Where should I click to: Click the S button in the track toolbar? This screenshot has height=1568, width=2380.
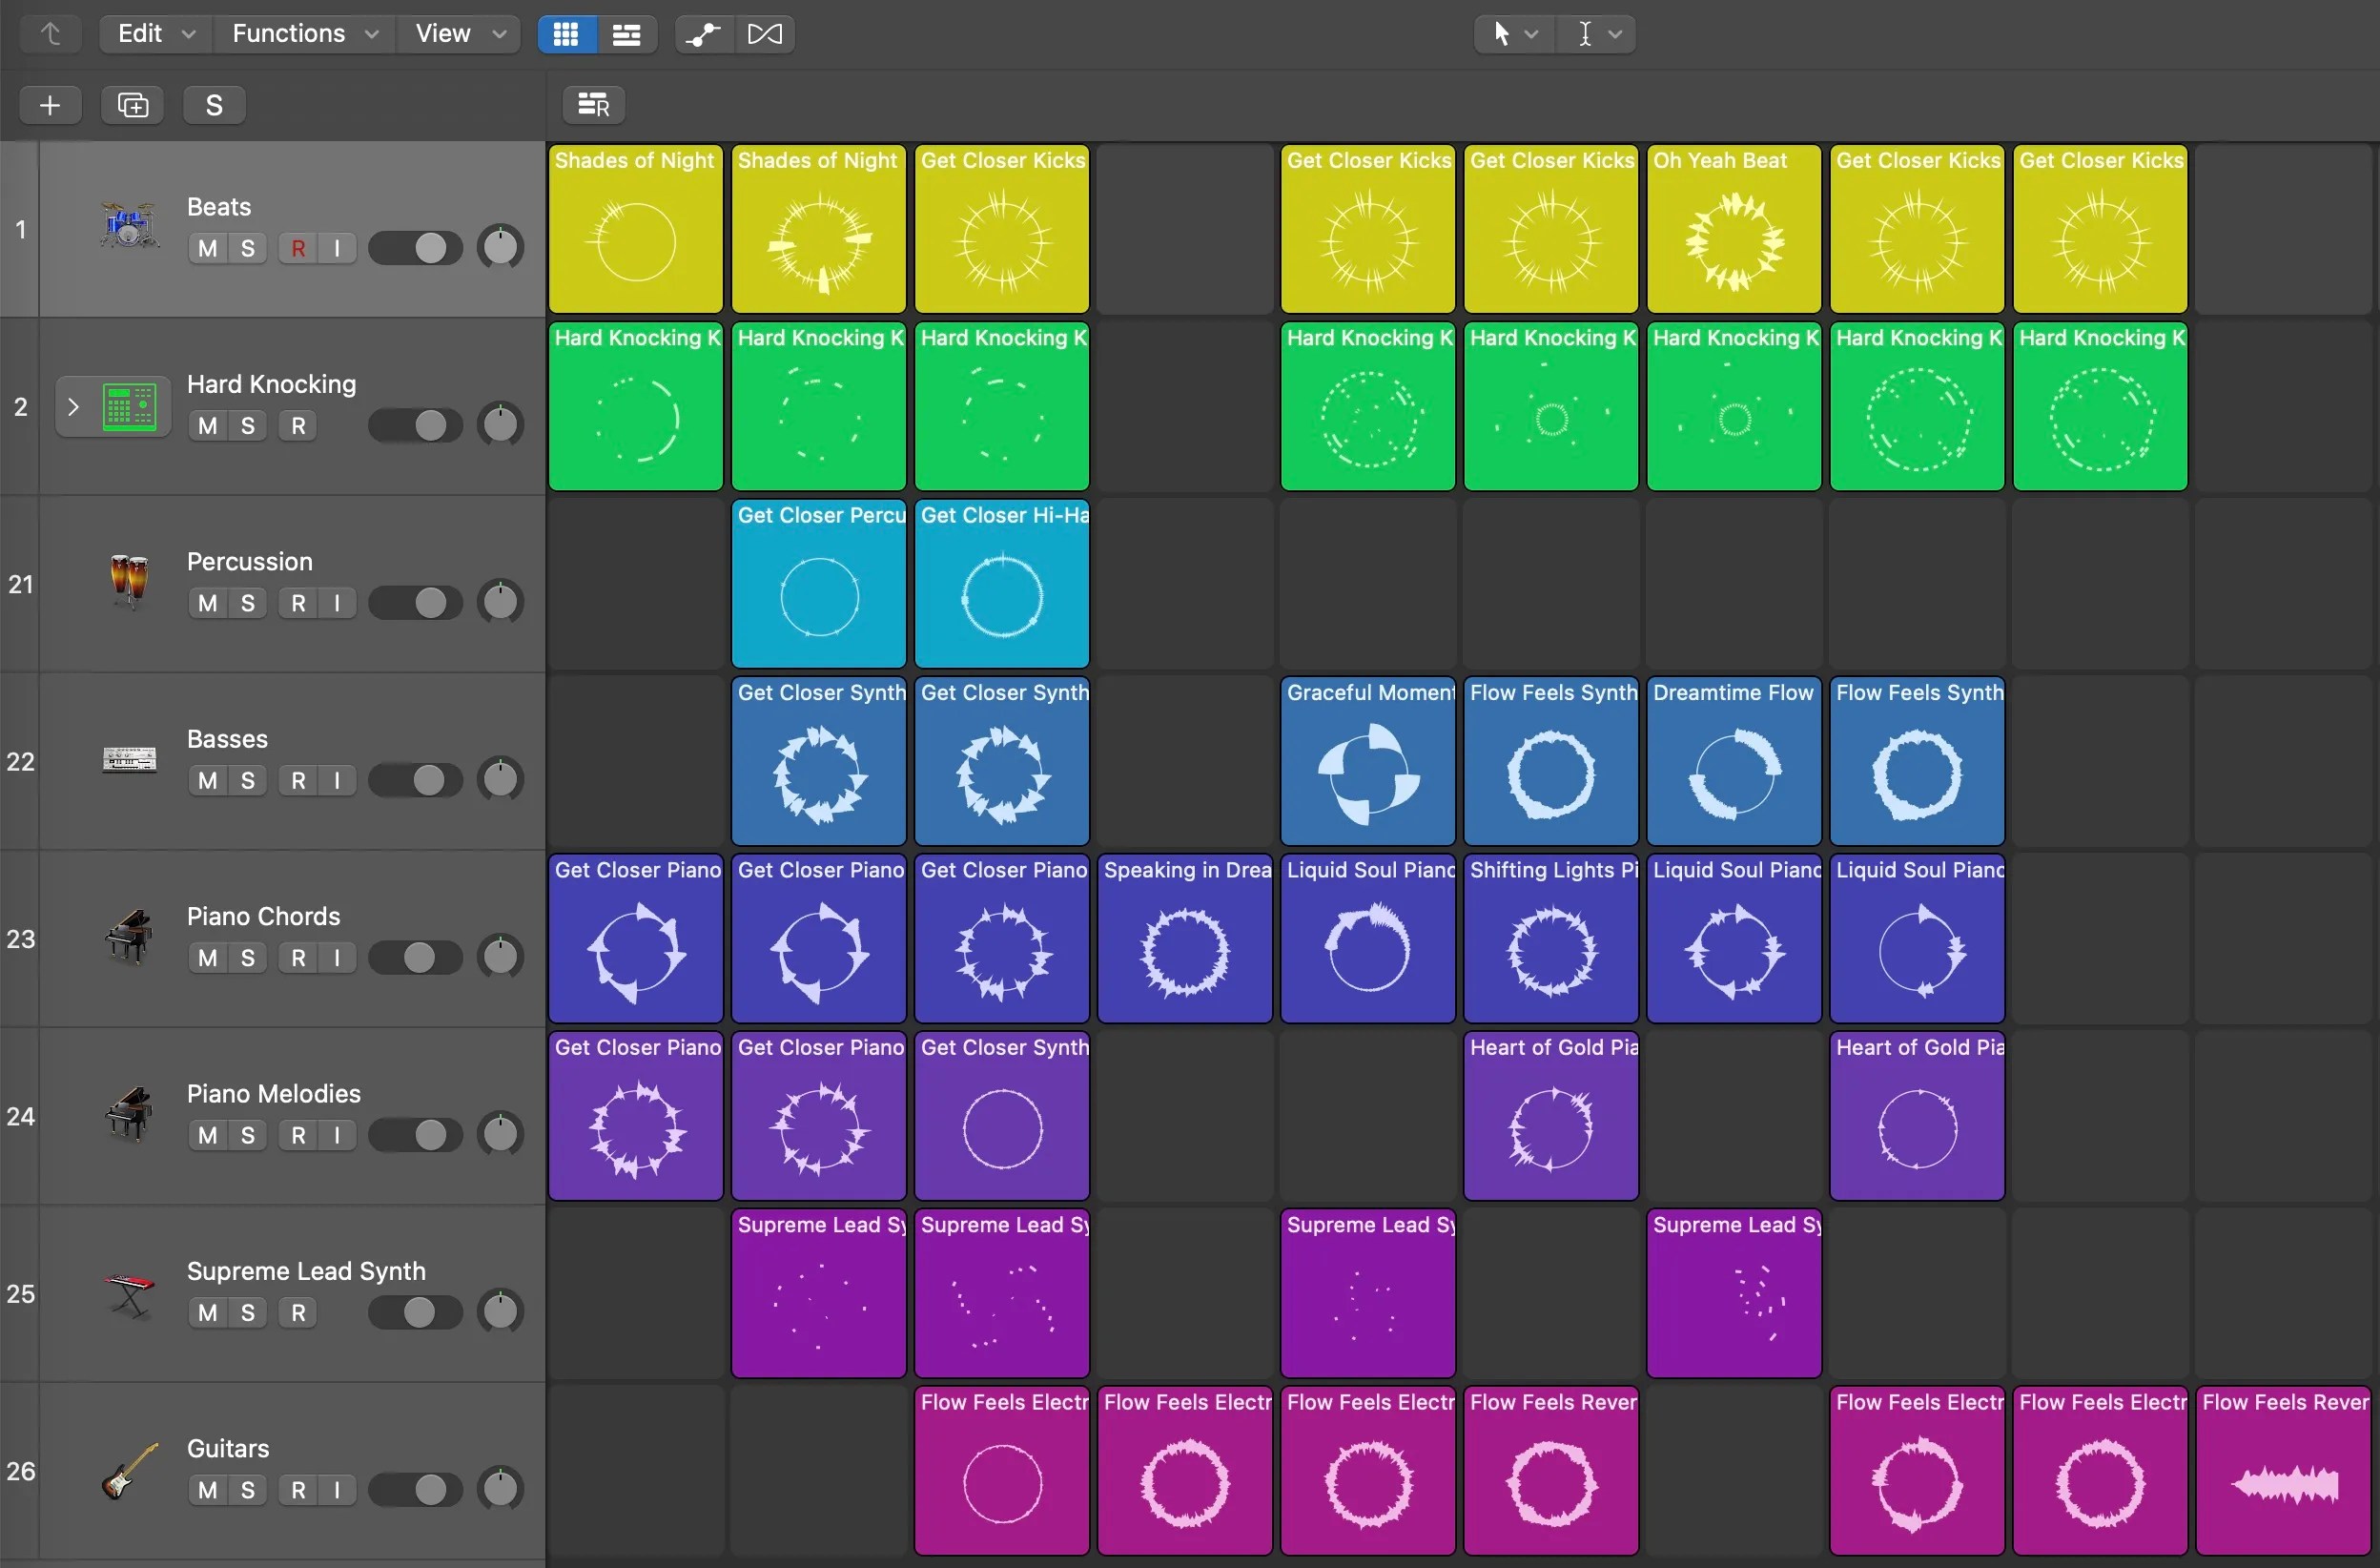click(x=213, y=104)
